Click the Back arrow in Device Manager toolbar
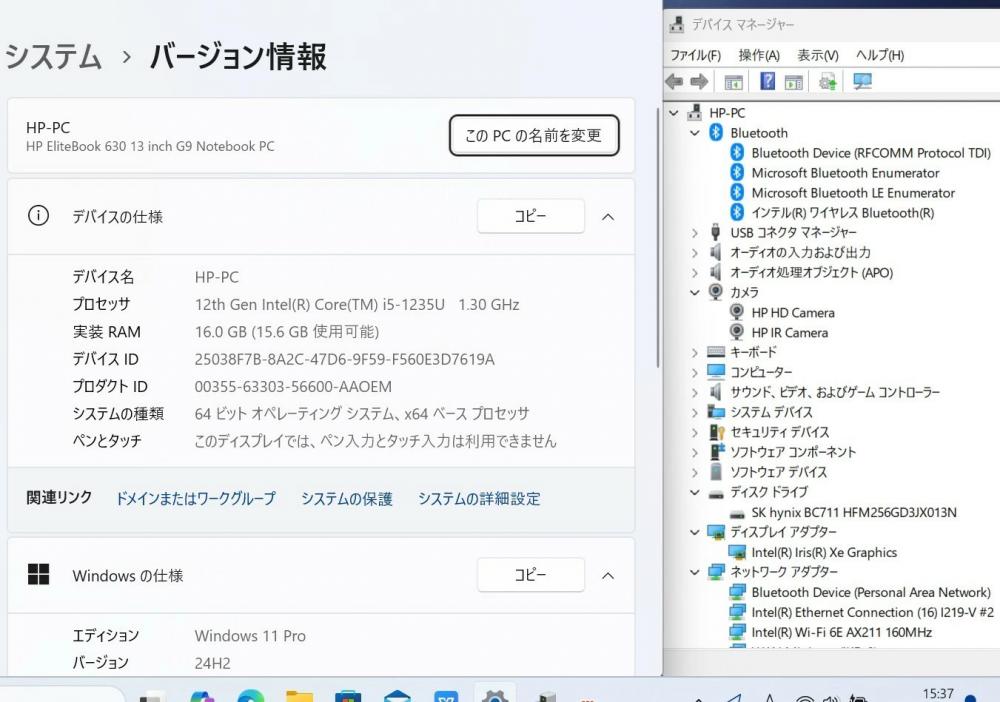Viewport: 1000px width, 702px height. pyautogui.click(x=674, y=82)
